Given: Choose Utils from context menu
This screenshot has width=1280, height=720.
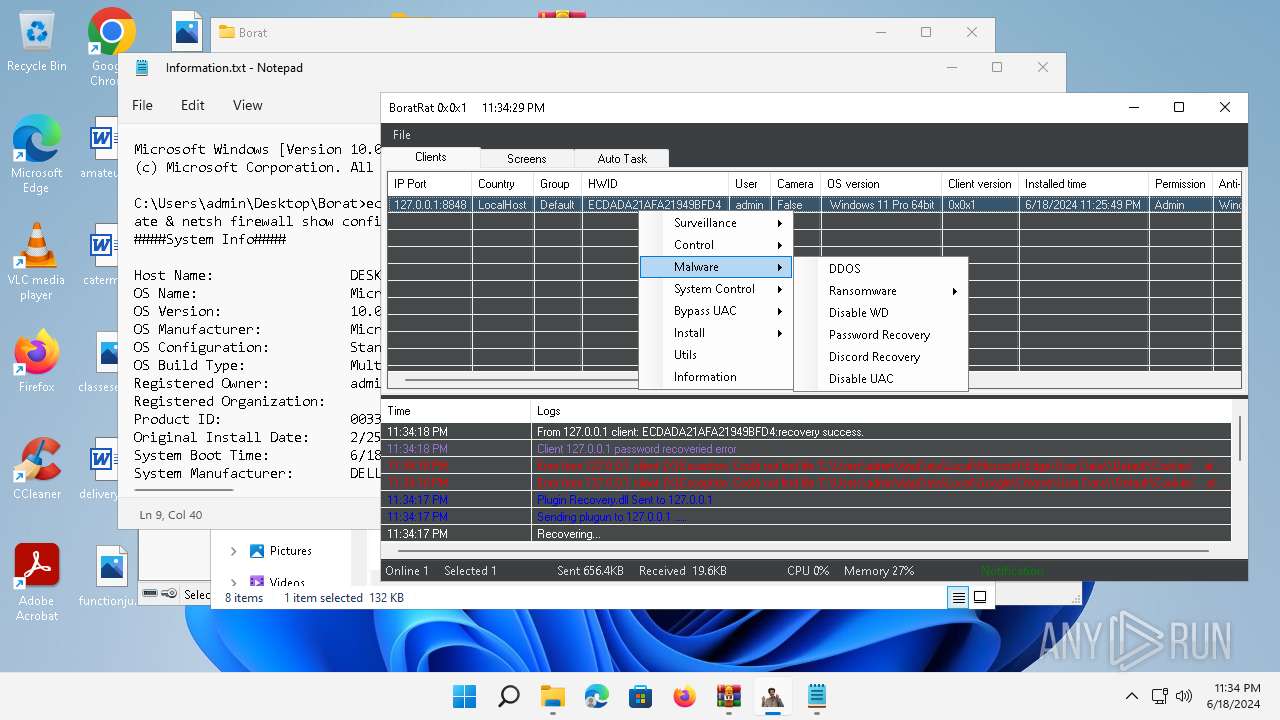Looking at the screenshot, I should pyautogui.click(x=716, y=355).
